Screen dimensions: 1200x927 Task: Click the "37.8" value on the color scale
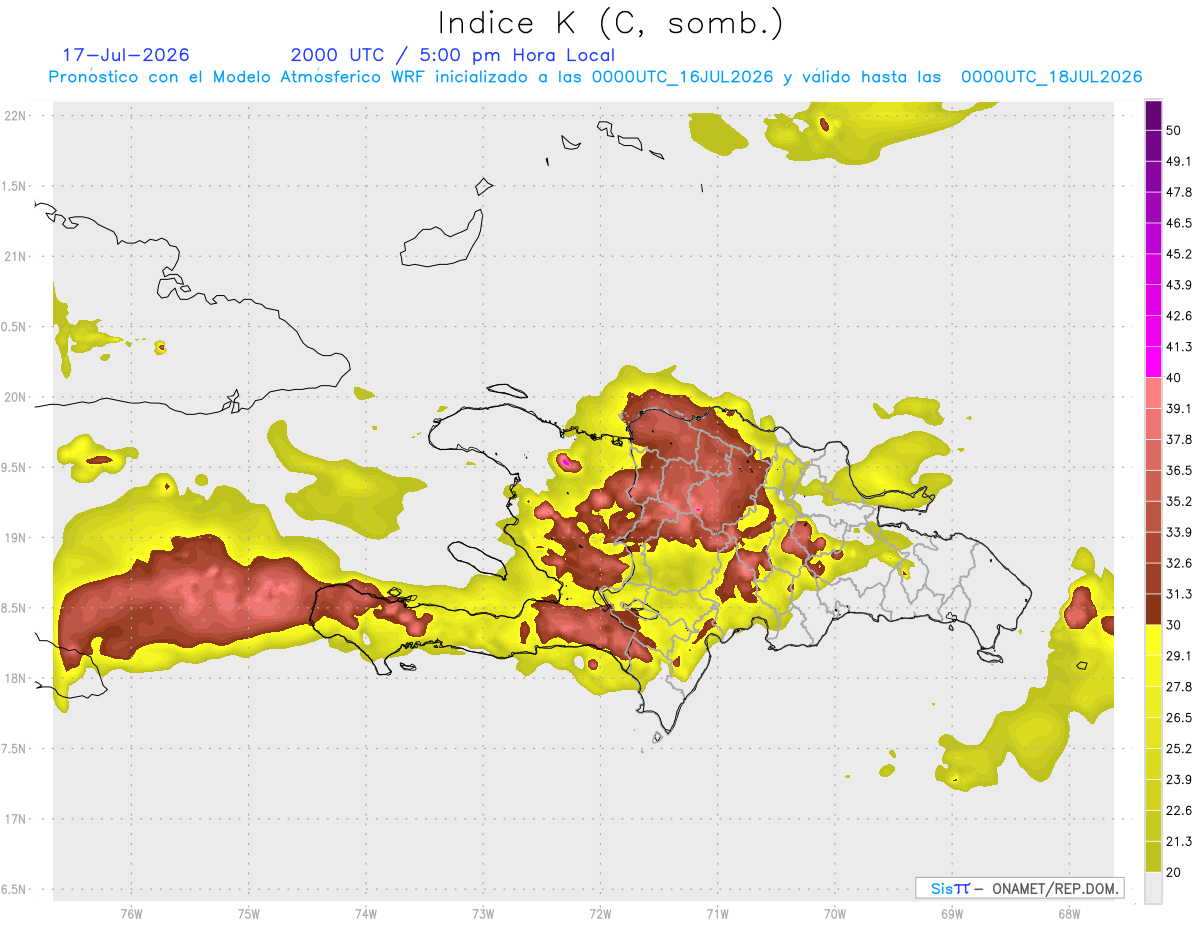click(1178, 440)
